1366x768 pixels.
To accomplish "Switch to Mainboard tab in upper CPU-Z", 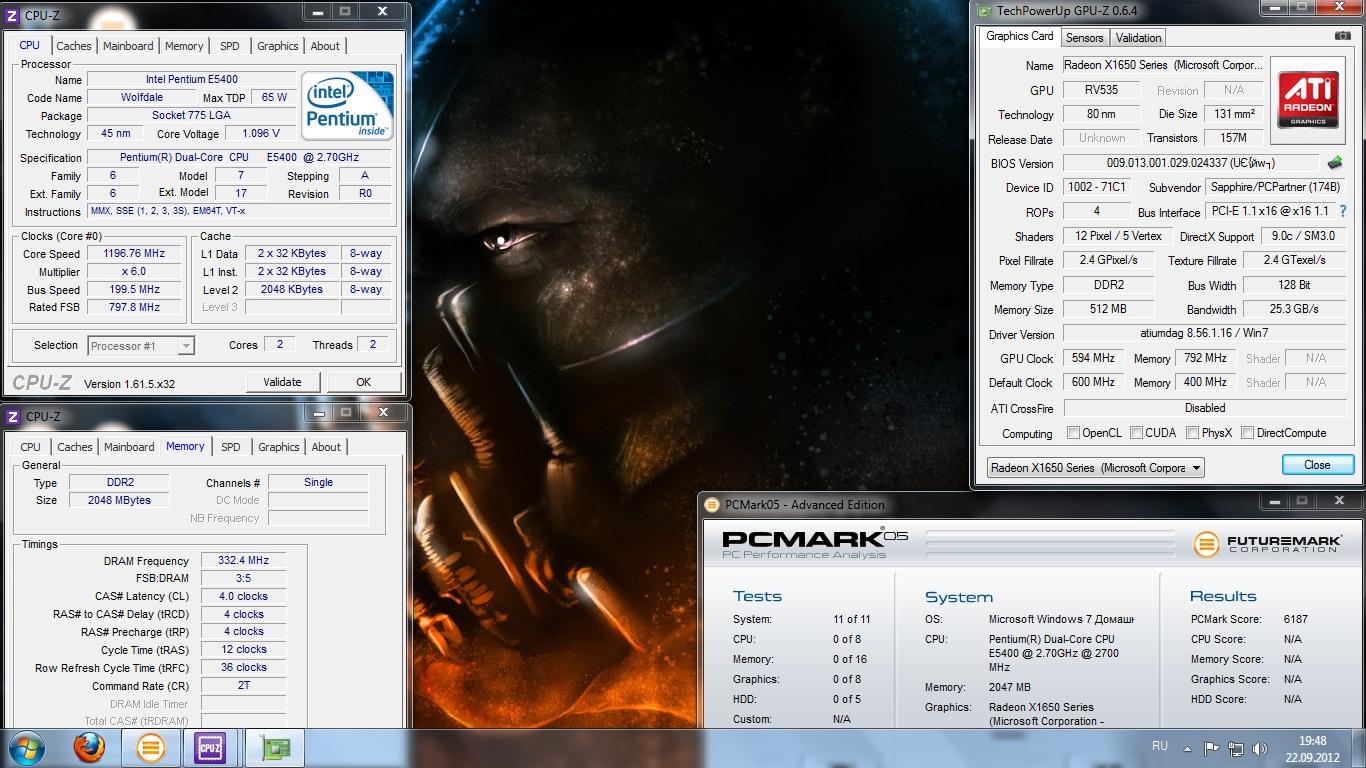I will click(128, 46).
